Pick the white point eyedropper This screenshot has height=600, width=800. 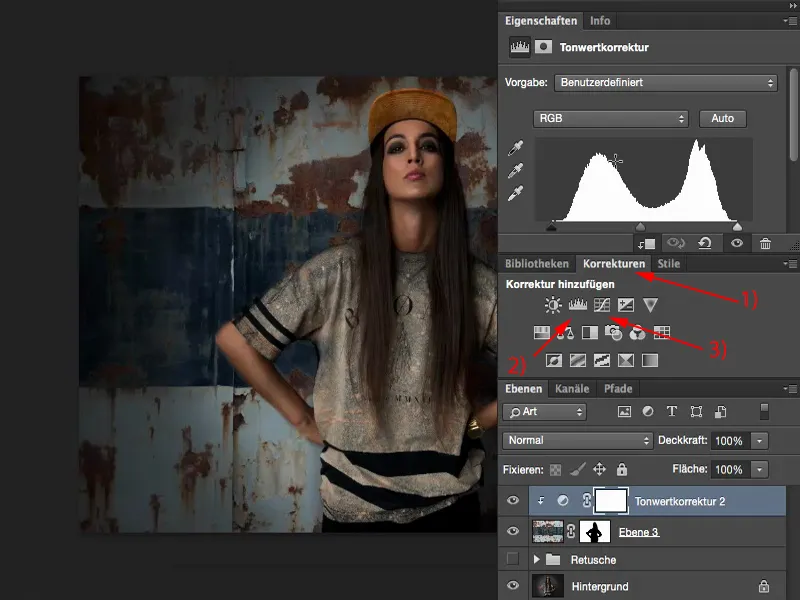(x=515, y=193)
